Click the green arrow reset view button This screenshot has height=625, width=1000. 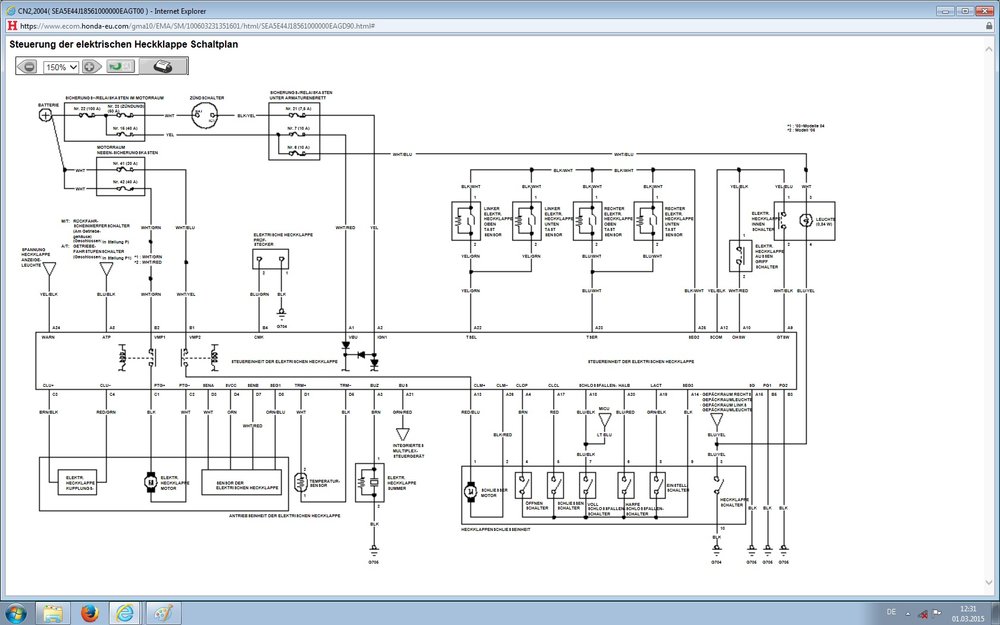[121, 67]
